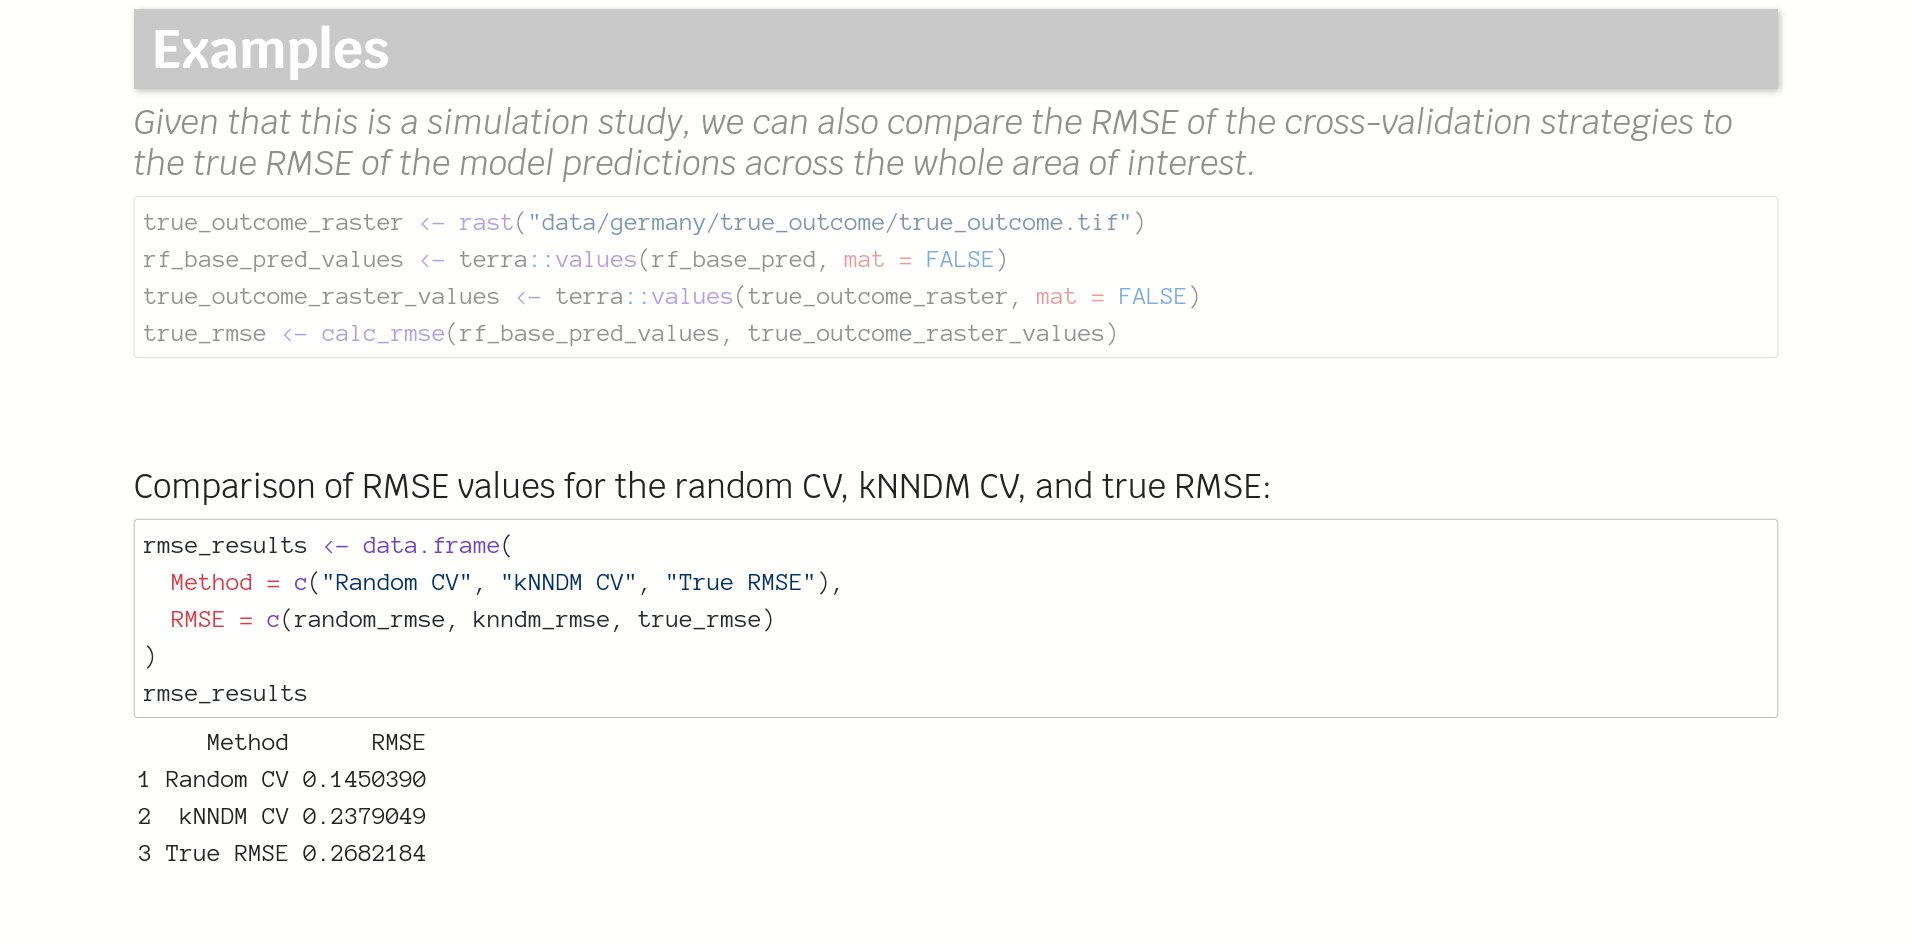Click the first mat = FALSE argument
This screenshot has height=944, width=1912.
(x=918, y=259)
